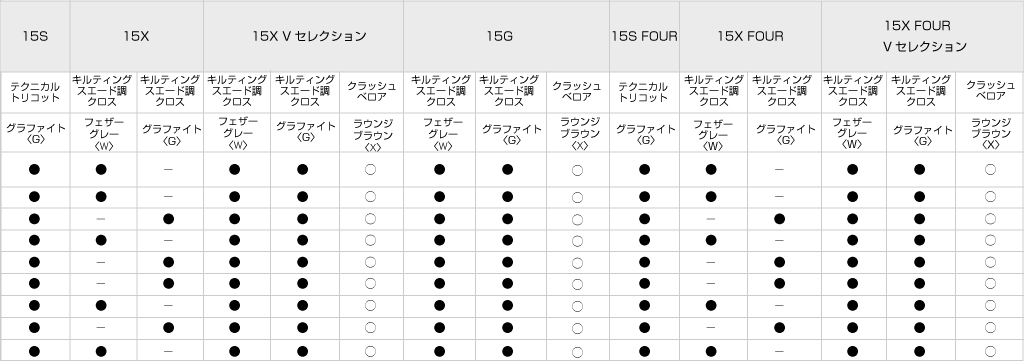The image size is (1024, 361).
Task: Select ラウンジブラウン〈X〉 cell under 15G
Action: click(577, 133)
